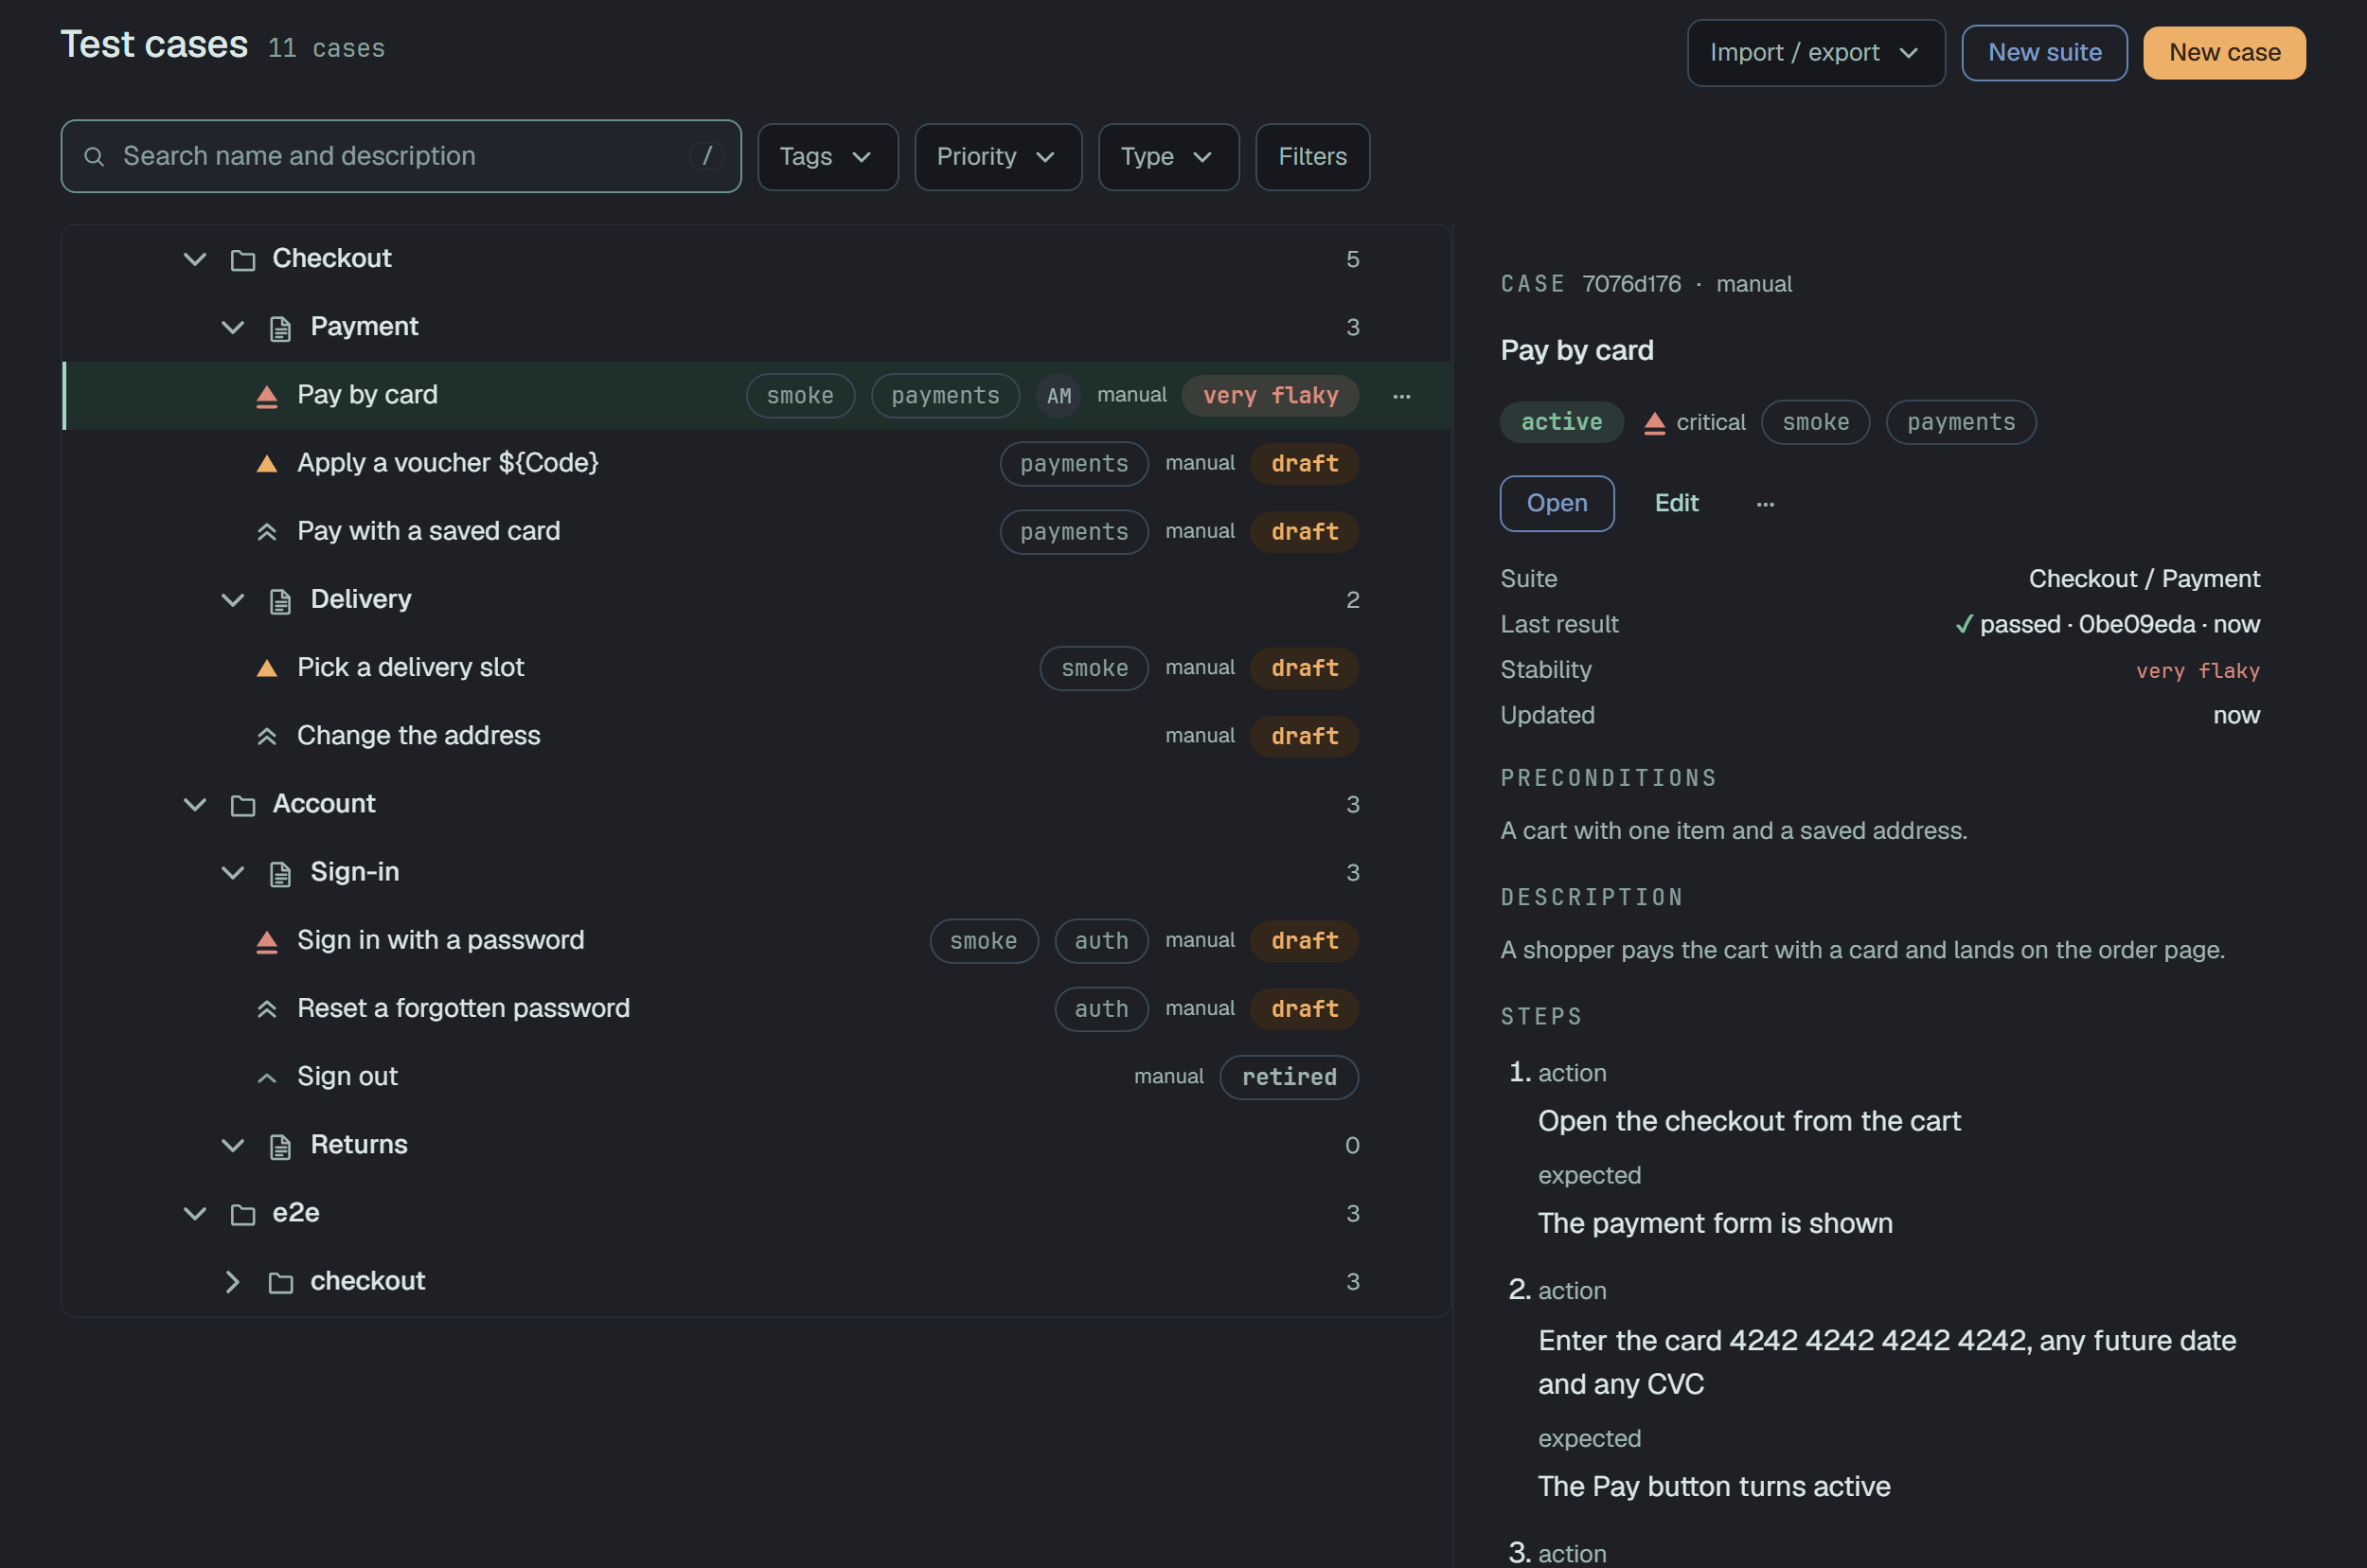The width and height of the screenshot is (2367, 1568).
Task: Collapse the Checkout folder chevron
Action: click(x=195, y=259)
